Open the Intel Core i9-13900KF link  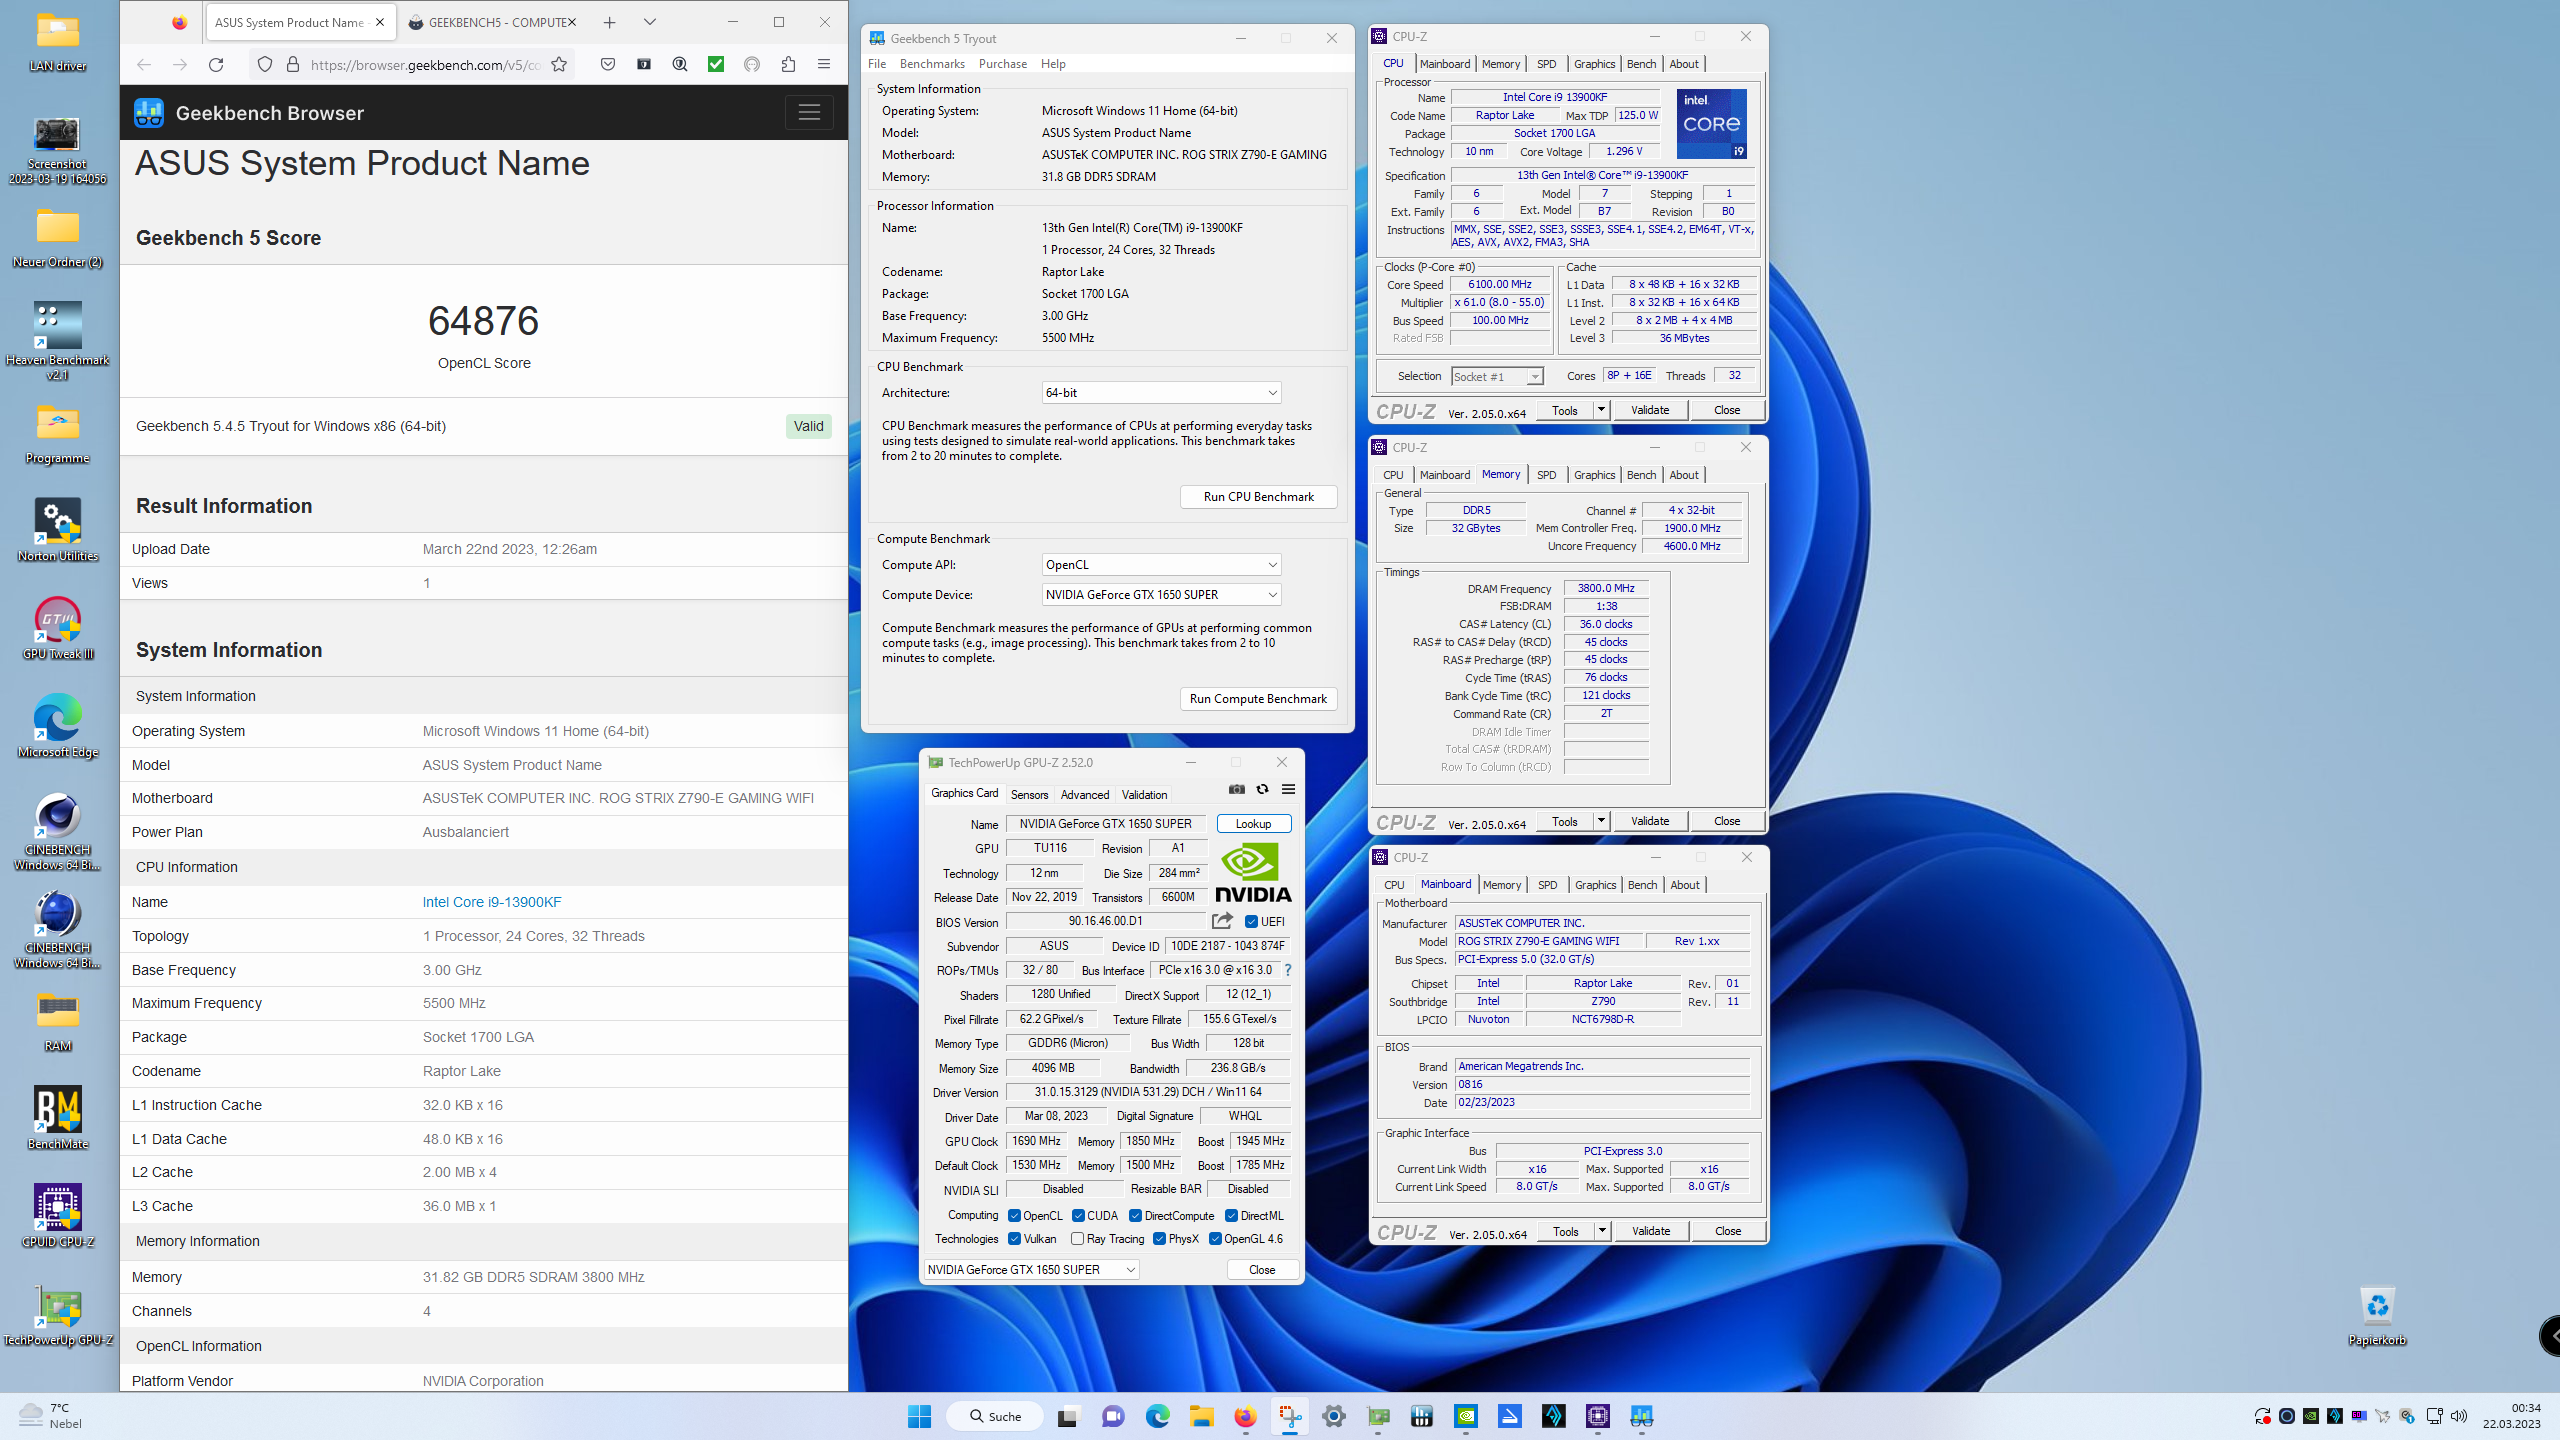point(492,901)
